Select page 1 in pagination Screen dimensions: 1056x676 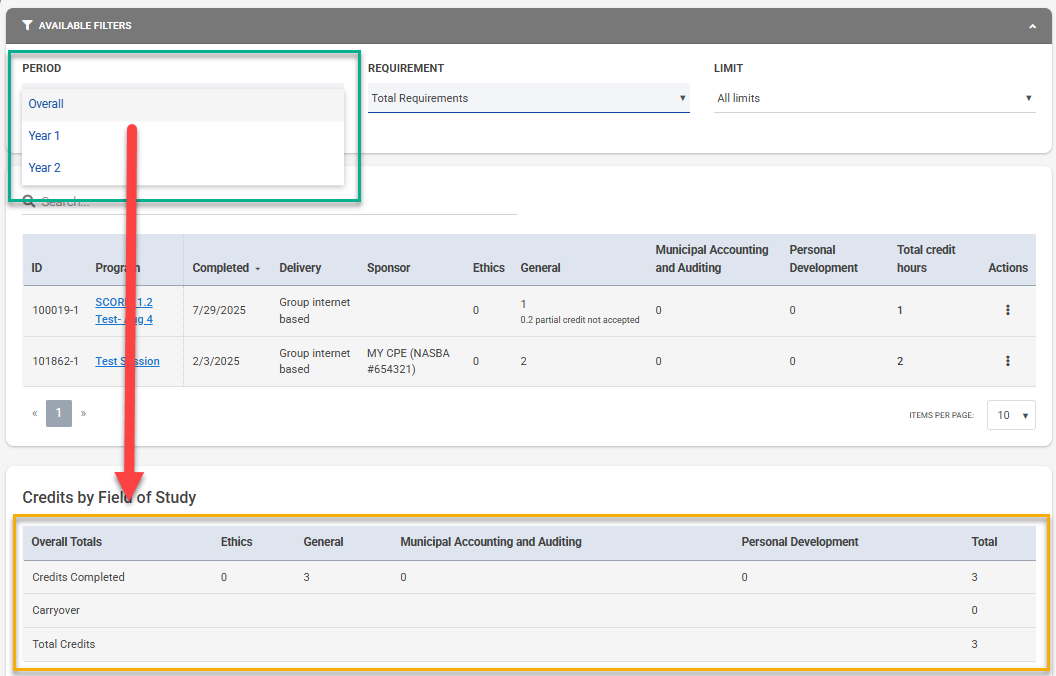click(59, 413)
